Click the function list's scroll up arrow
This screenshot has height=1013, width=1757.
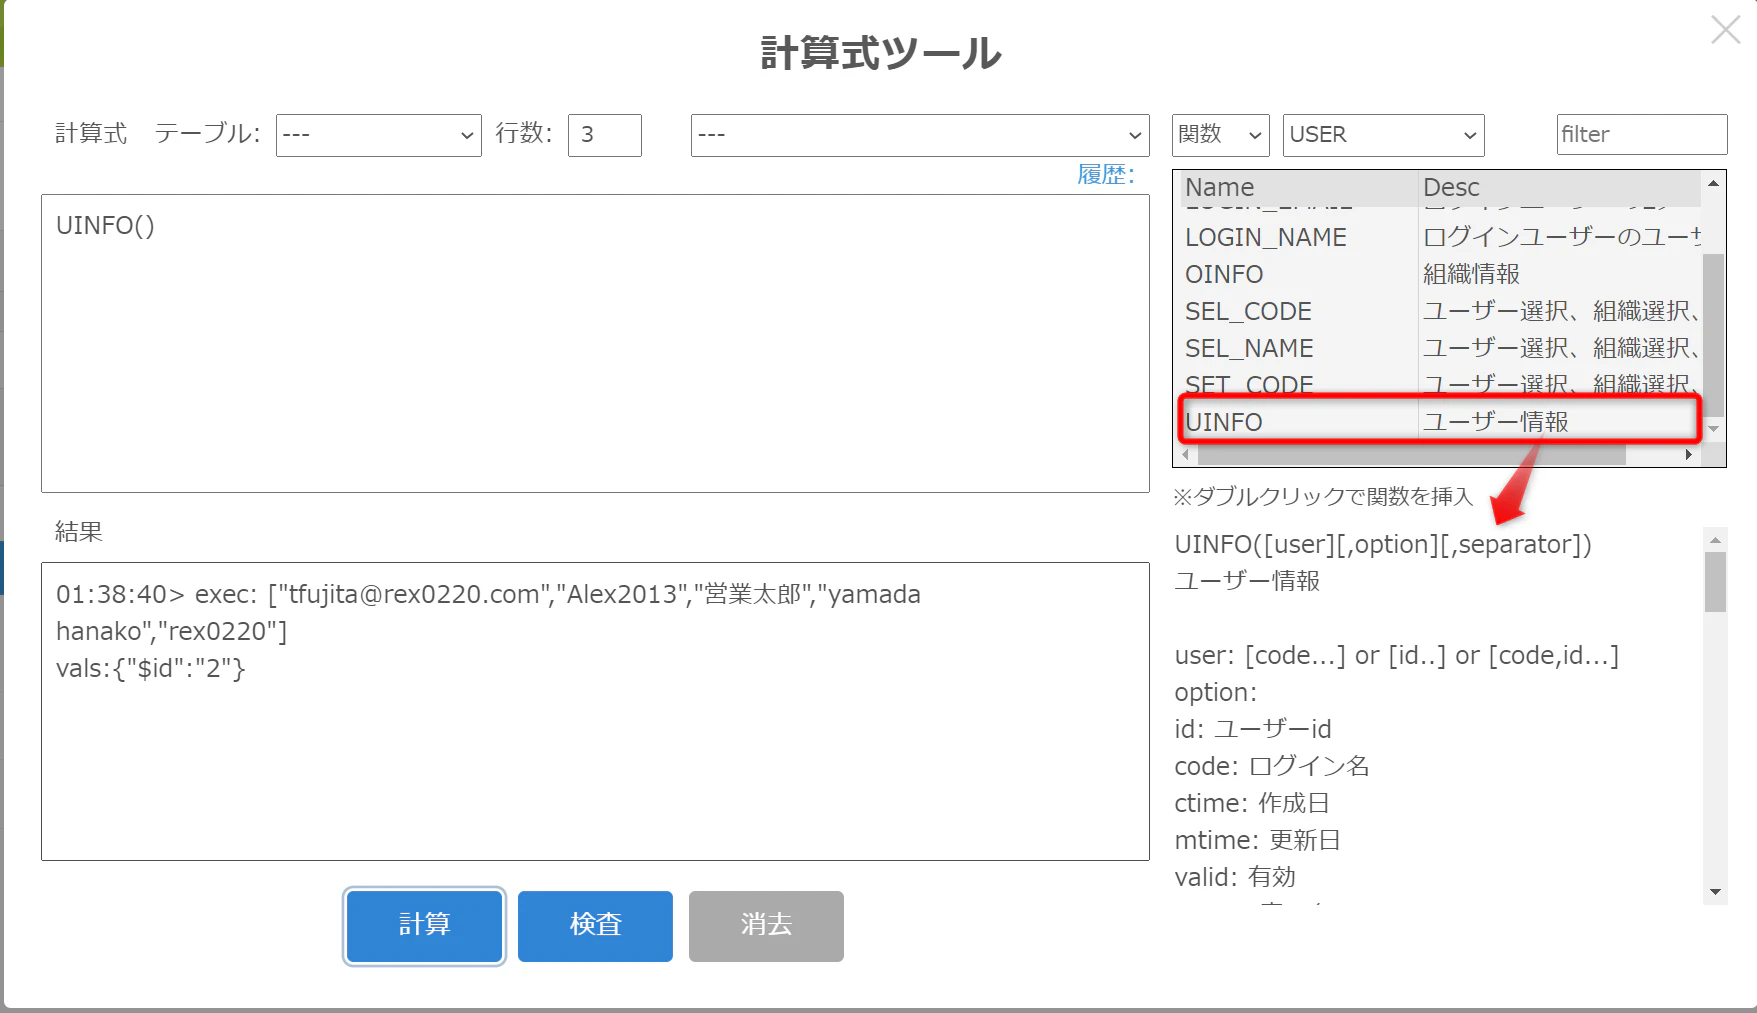tap(1713, 184)
